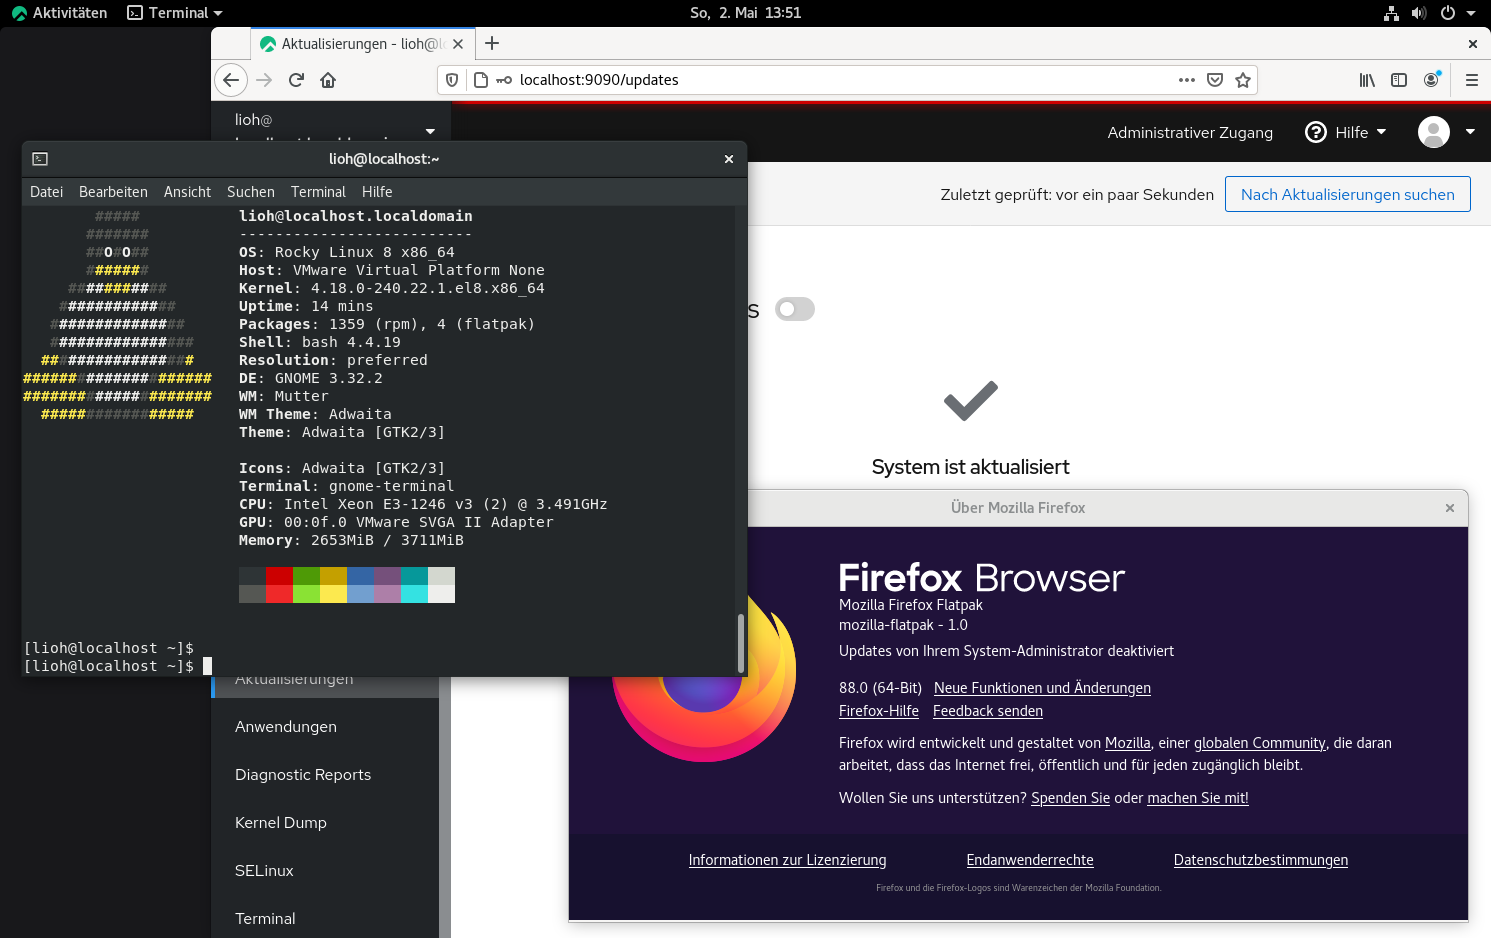Click Nach Aktualisierungen suchen button
The height and width of the screenshot is (938, 1491).
(x=1347, y=194)
